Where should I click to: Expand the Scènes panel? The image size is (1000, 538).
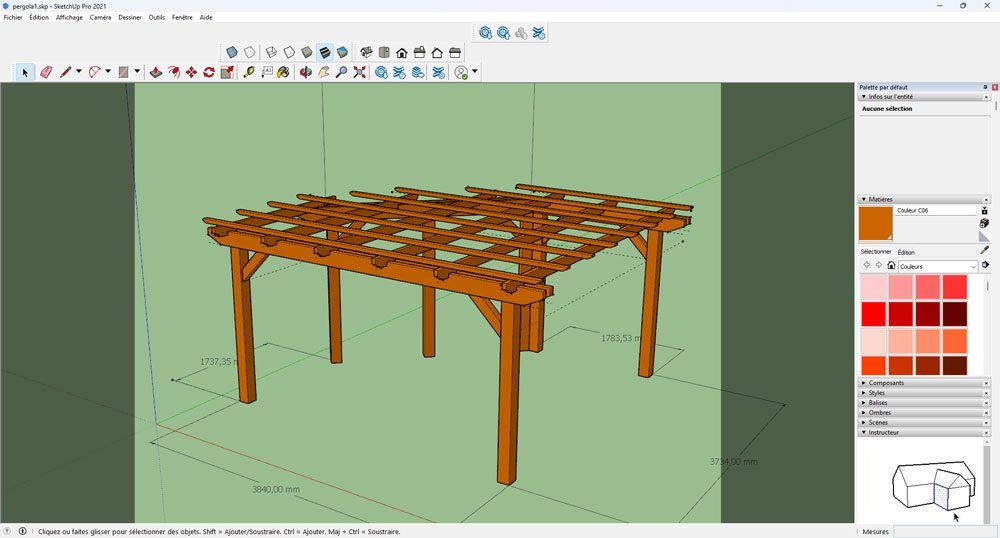point(864,423)
